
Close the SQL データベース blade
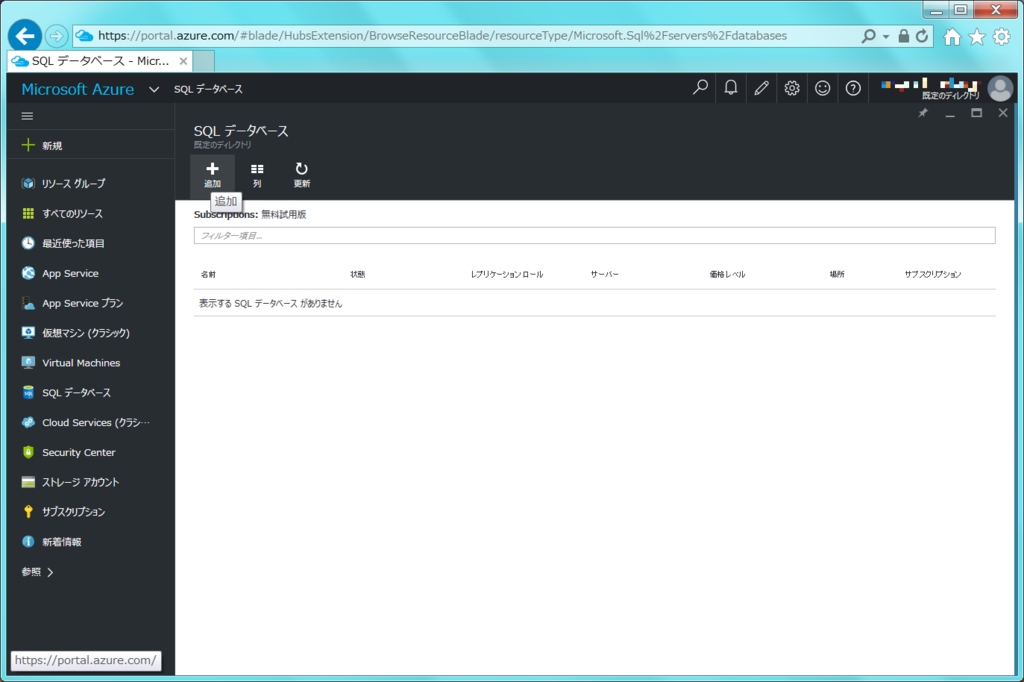point(1003,113)
